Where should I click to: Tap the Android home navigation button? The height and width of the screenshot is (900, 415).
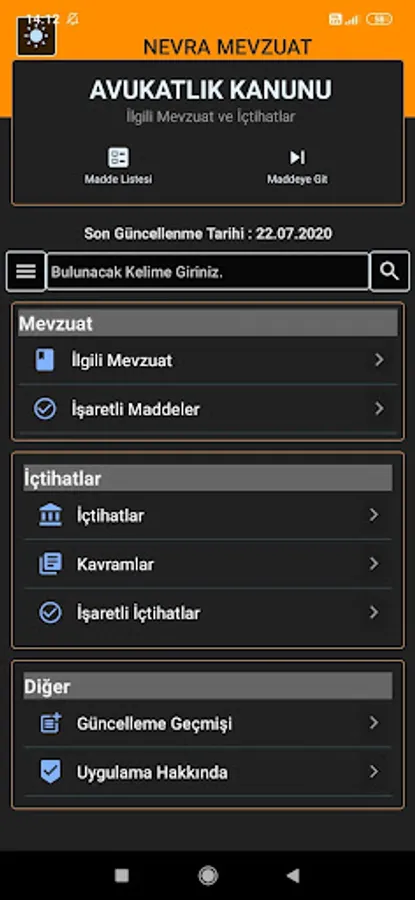pyautogui.click(x=208, y=876)
